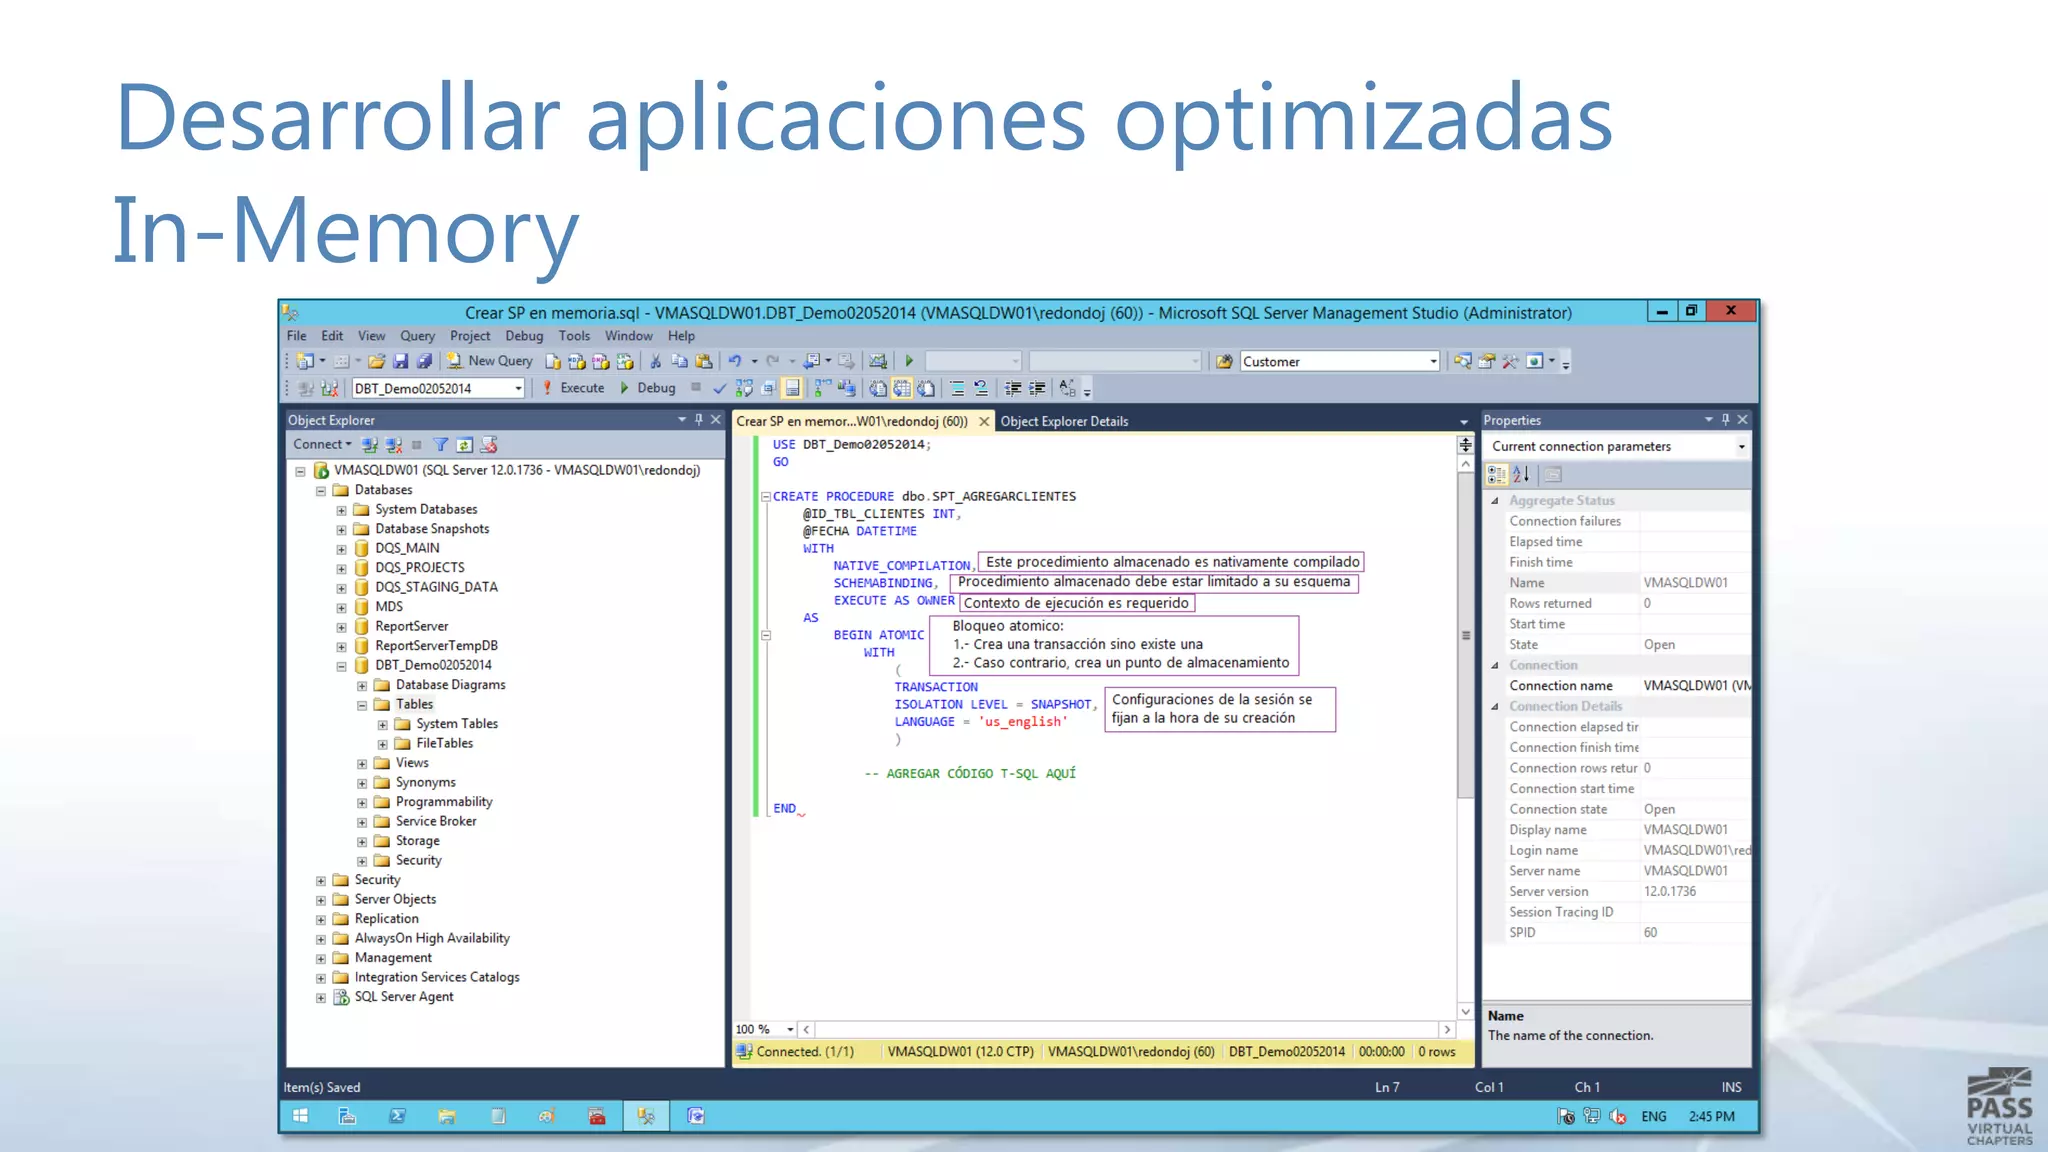Click the split editor handle icon

(1466, 445)
